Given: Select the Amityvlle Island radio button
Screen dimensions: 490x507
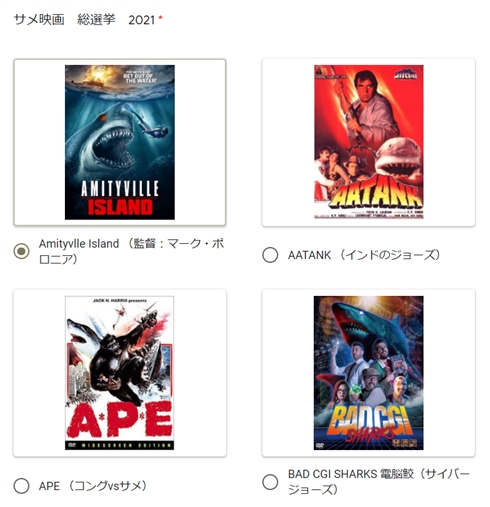Looking at the screenshot, I should point(21,251).
